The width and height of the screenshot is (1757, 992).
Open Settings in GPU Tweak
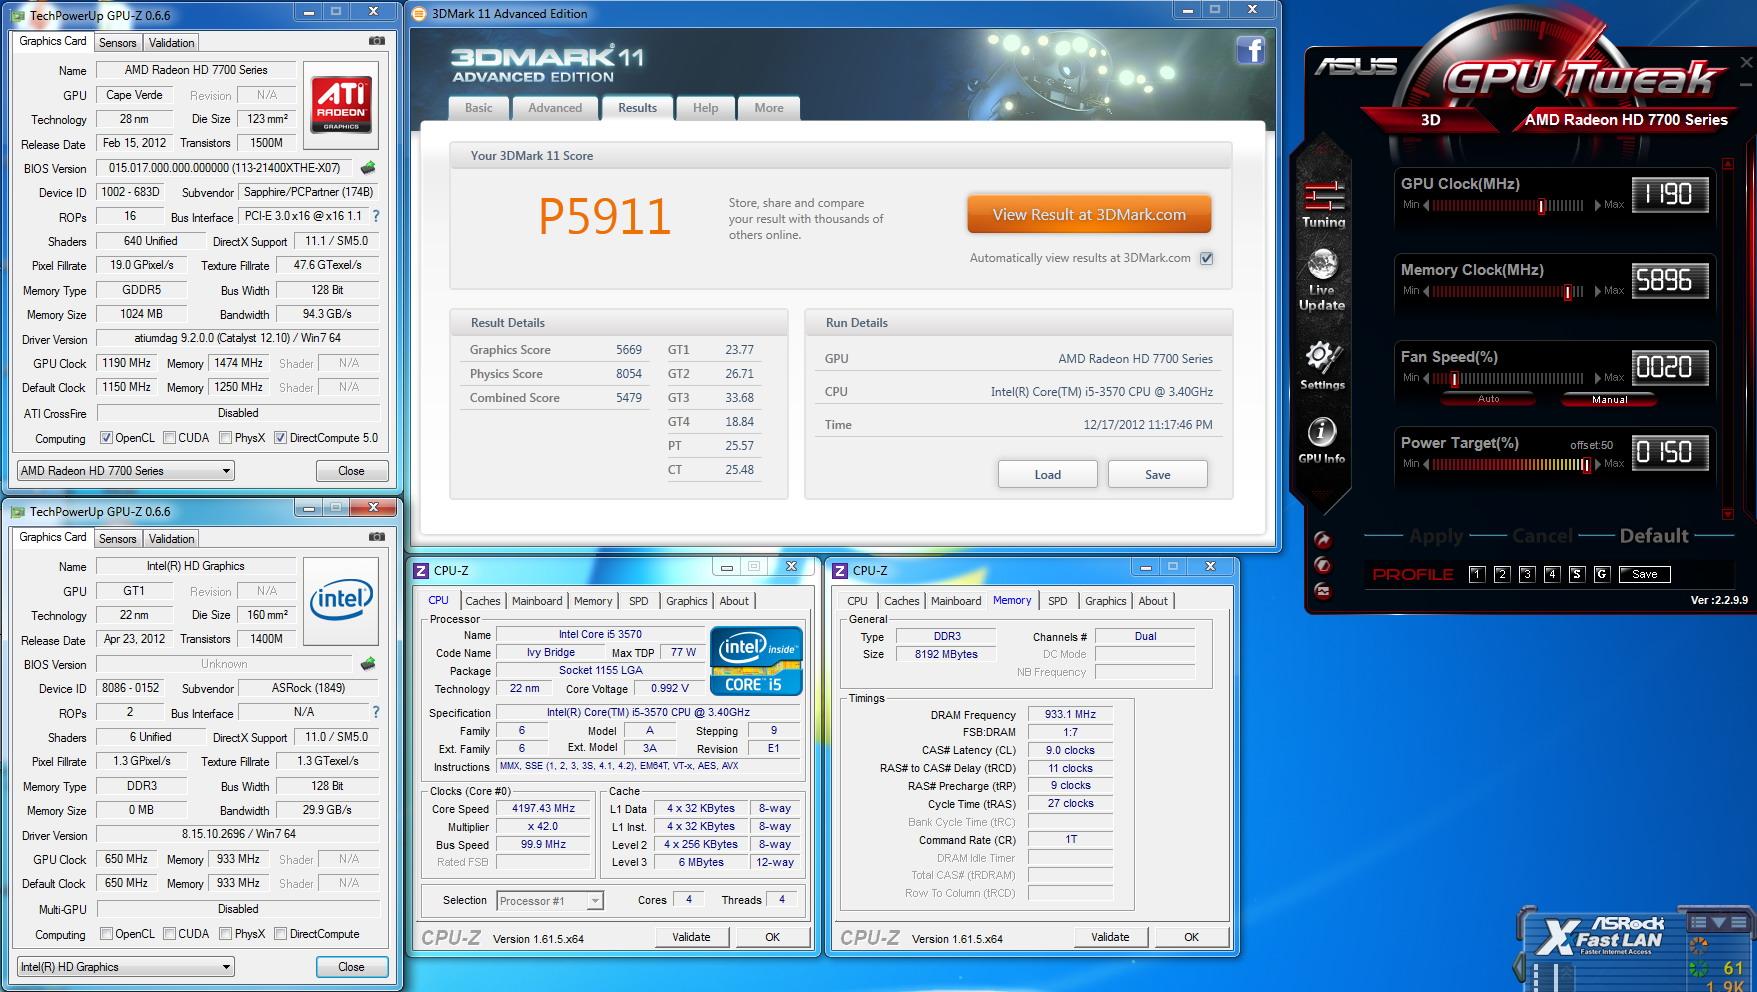(x=1322, y=365)
